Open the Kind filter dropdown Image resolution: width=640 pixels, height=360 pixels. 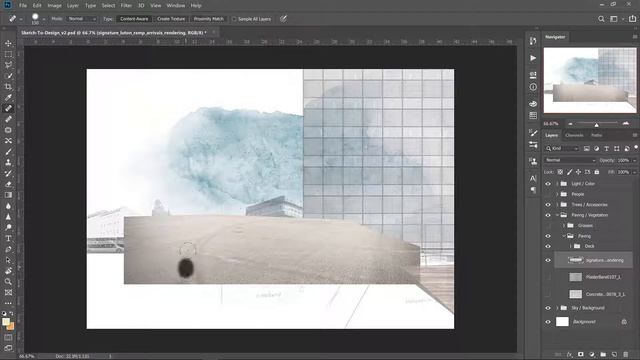click(x=562, y=149)
